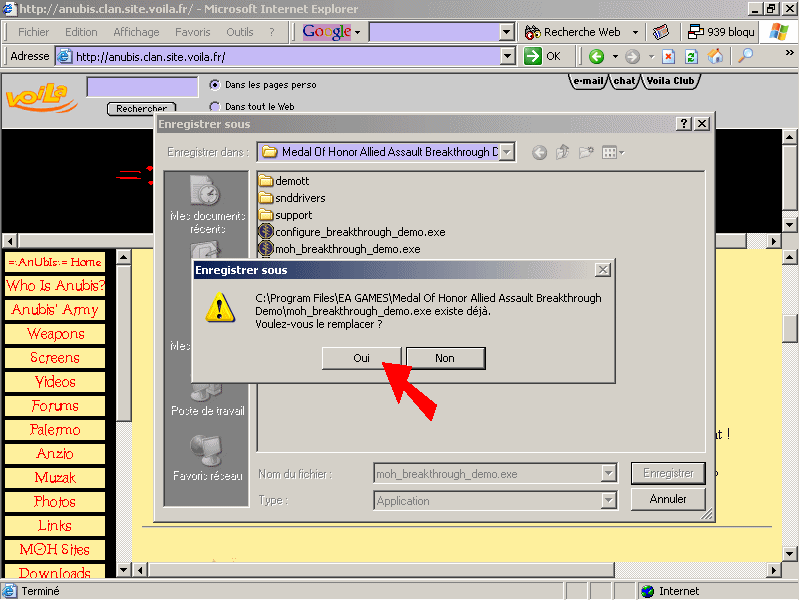Viewport: 800px width, 600px height.
Task: Click the Voila search input field
Action: coord(142,87)
